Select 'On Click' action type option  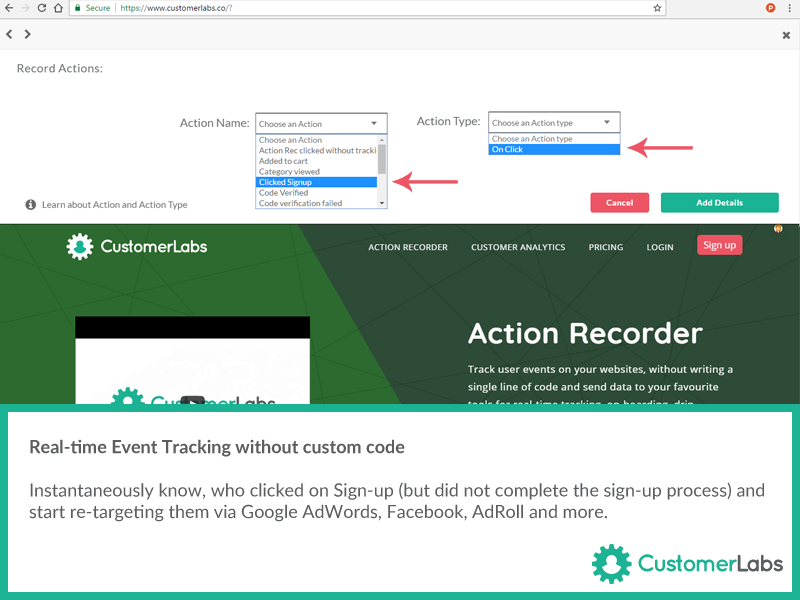(554, 149)
